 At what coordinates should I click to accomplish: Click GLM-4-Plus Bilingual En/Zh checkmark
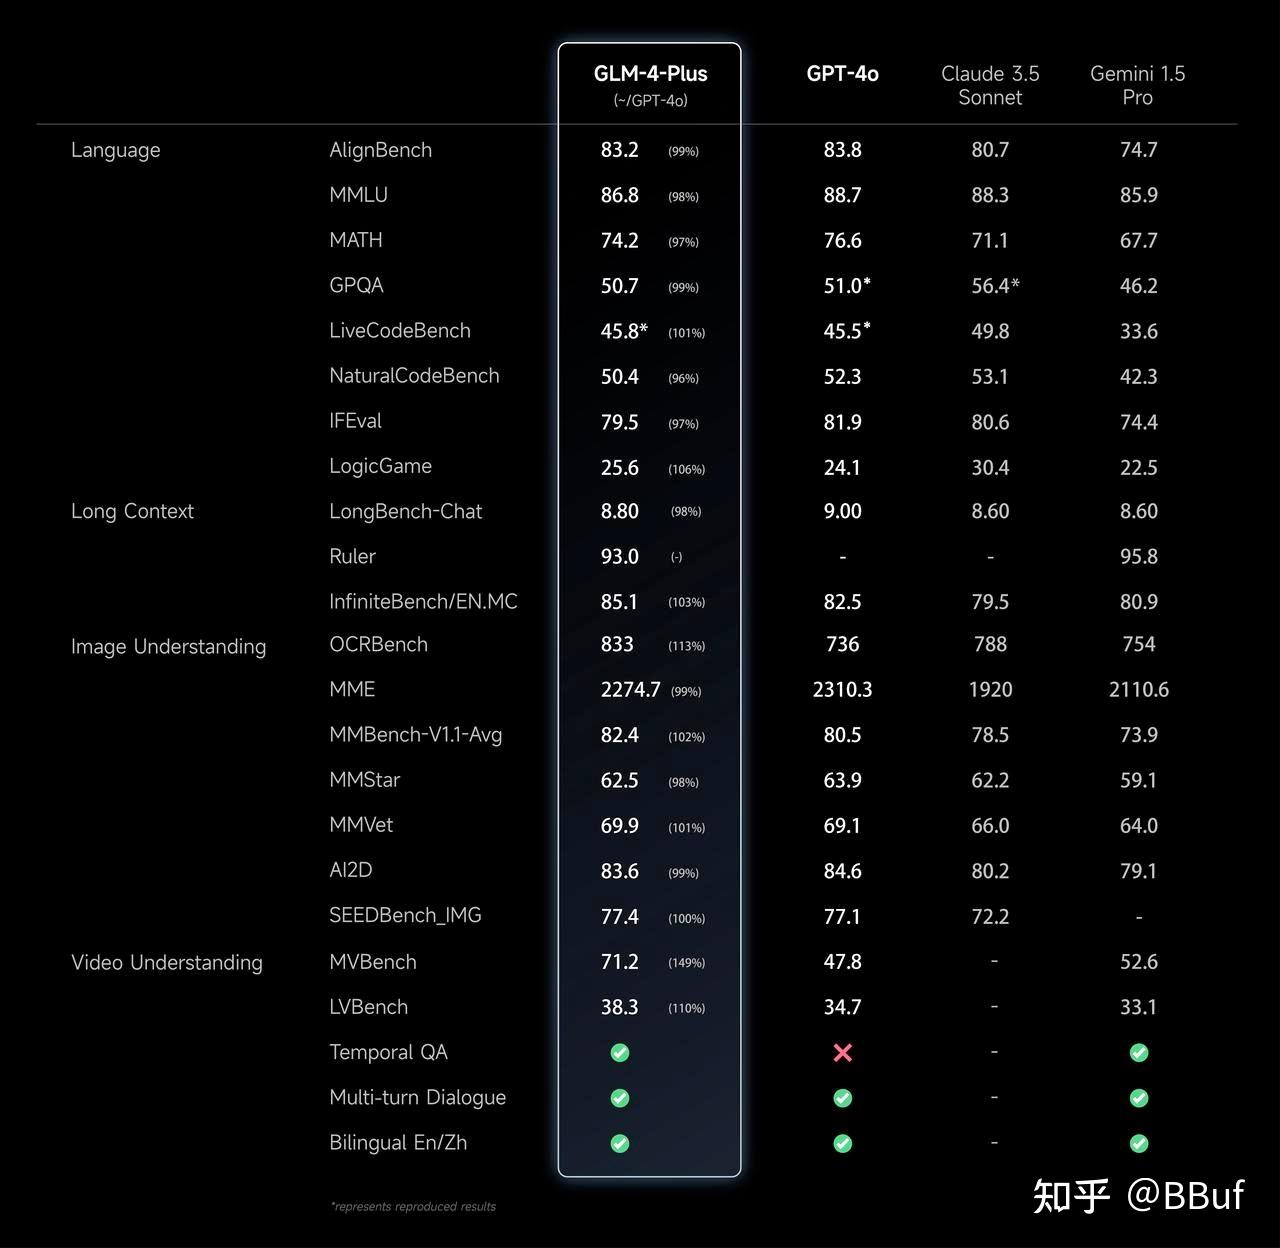620,1143
